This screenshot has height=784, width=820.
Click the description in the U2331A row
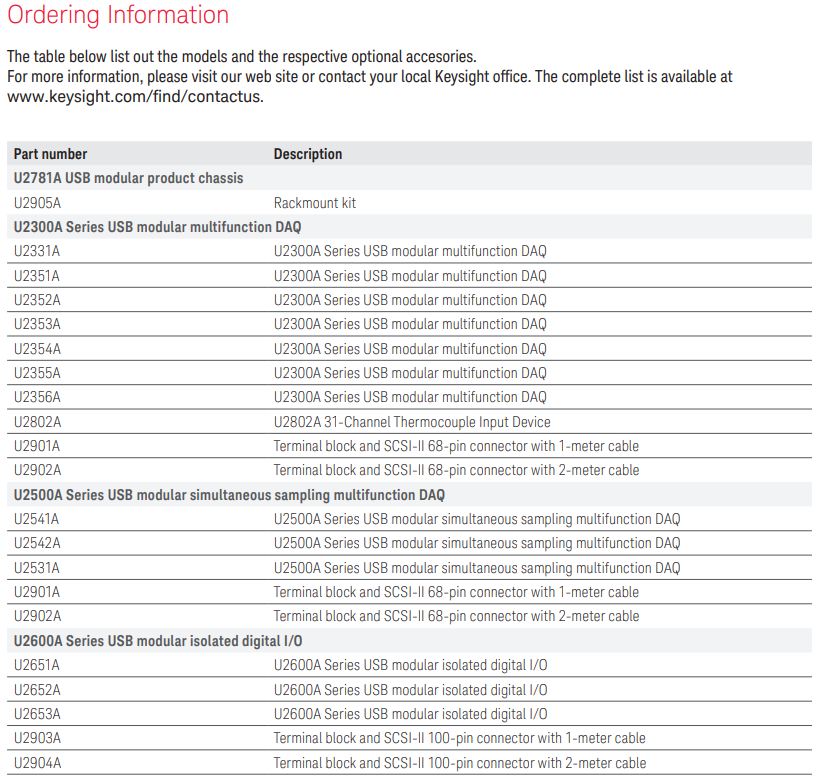coord(410,252)
